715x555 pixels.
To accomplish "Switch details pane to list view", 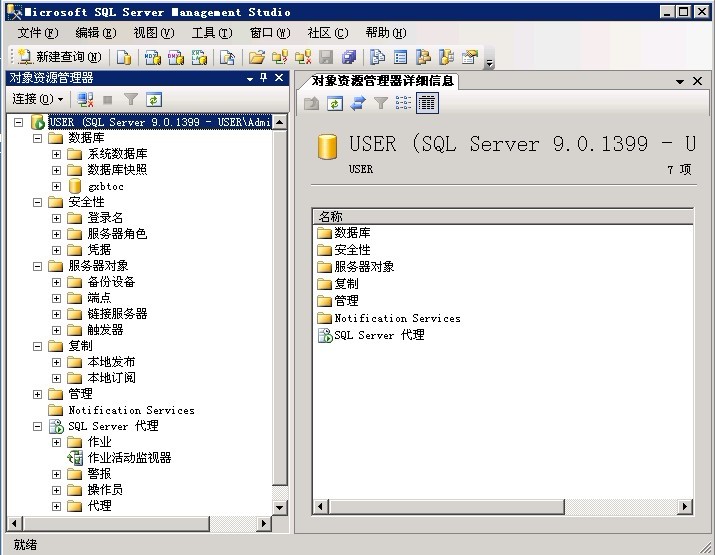I will 403,104.
